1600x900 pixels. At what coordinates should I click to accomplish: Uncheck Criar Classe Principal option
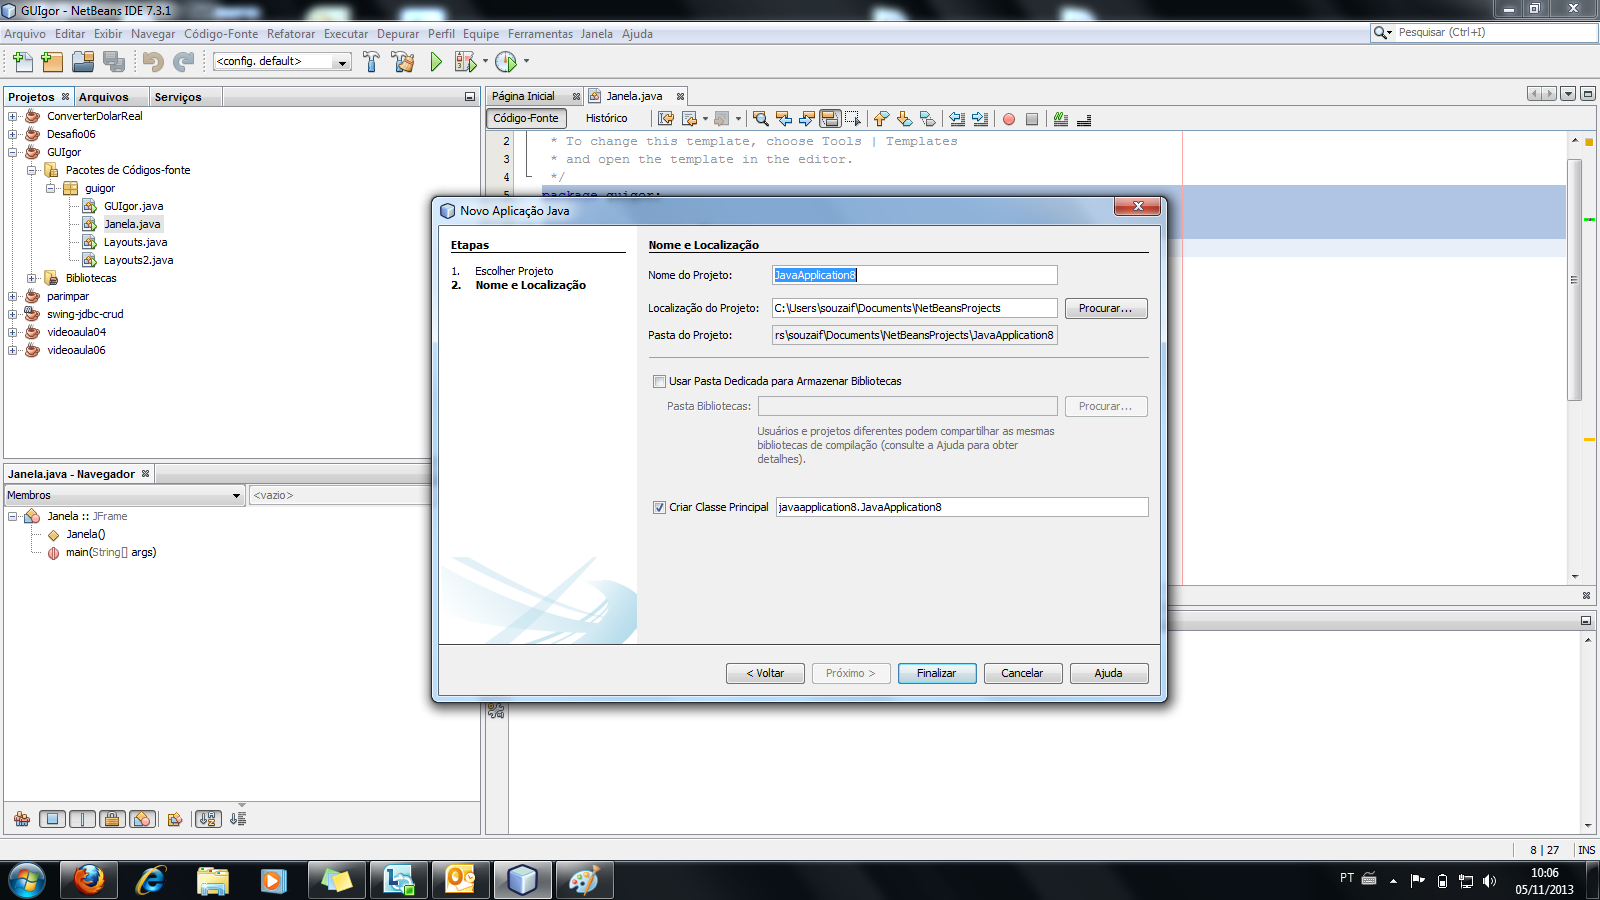(x=657, y=507)
